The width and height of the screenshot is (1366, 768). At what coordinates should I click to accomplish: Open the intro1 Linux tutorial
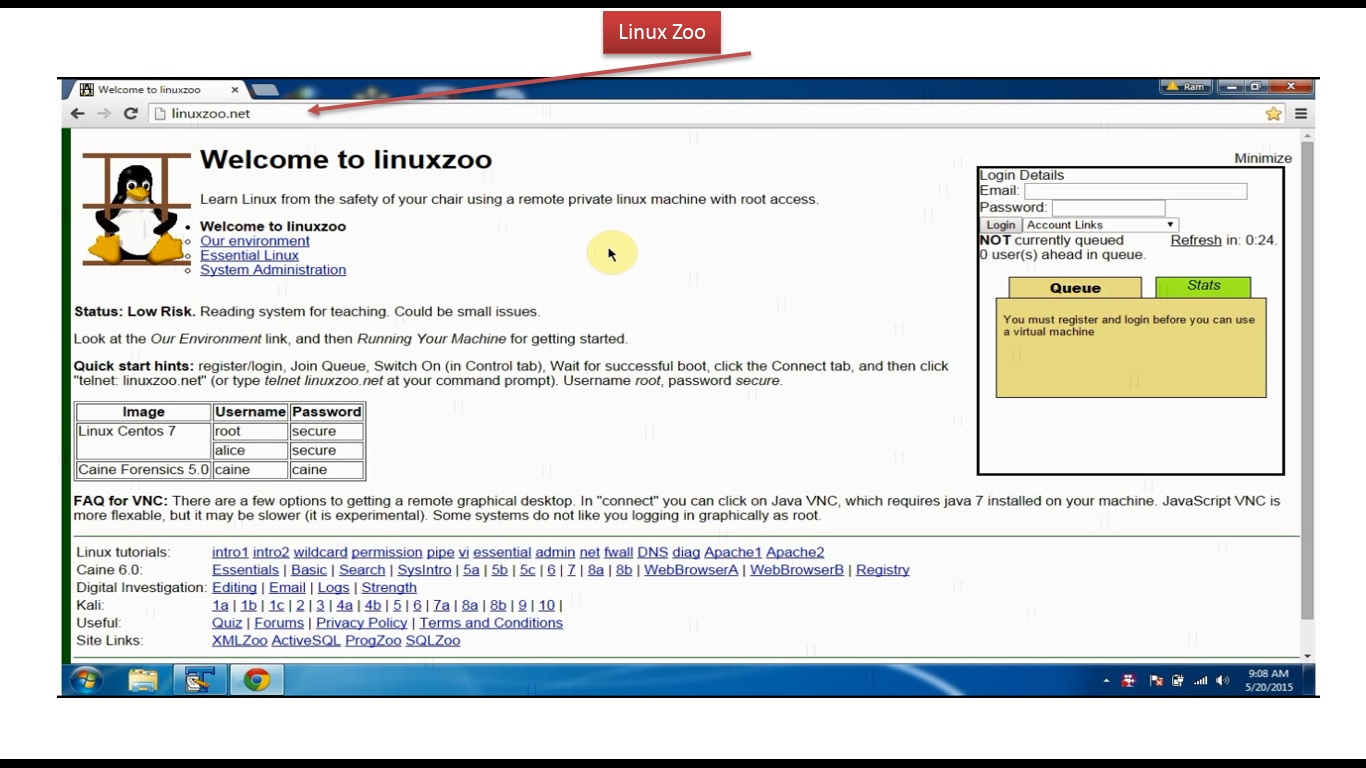(230, 552)
